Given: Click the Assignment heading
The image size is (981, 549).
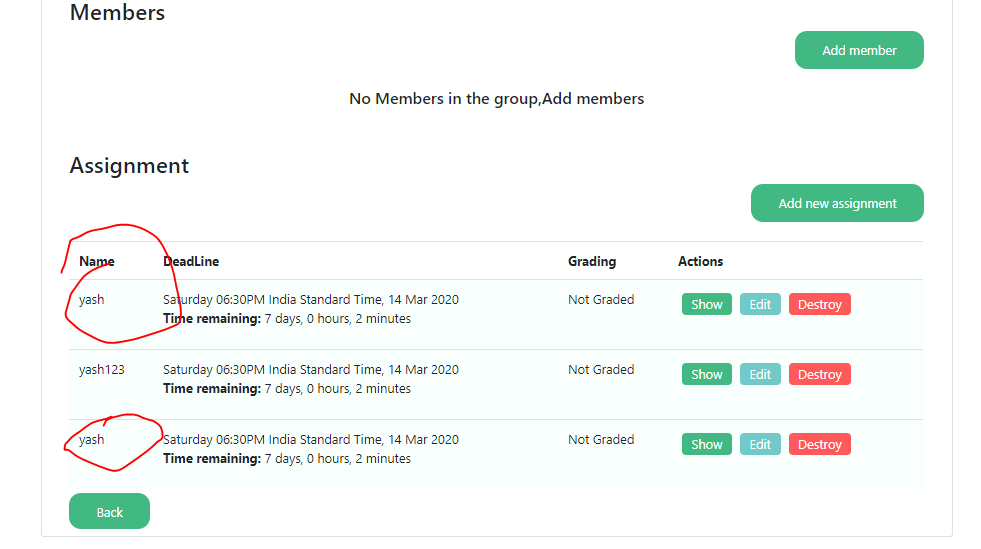Looking at the screenshot, I should (x=130, y=166).
